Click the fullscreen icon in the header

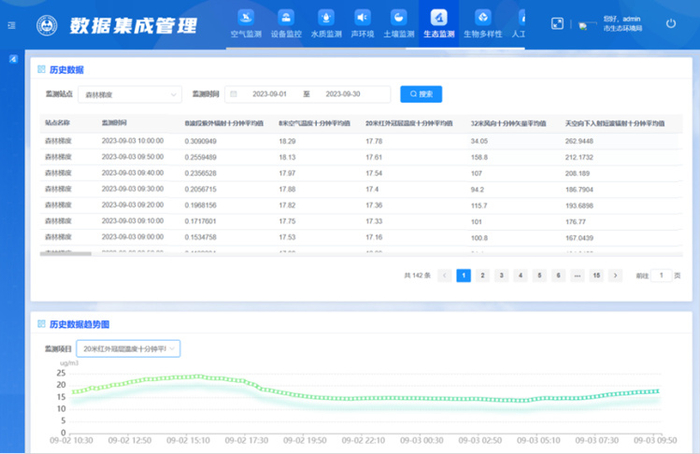point(558,22)
